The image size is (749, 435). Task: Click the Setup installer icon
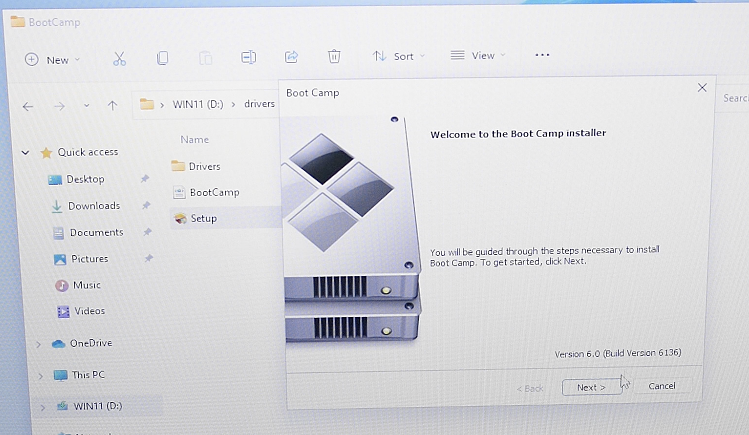coord(180,219)
